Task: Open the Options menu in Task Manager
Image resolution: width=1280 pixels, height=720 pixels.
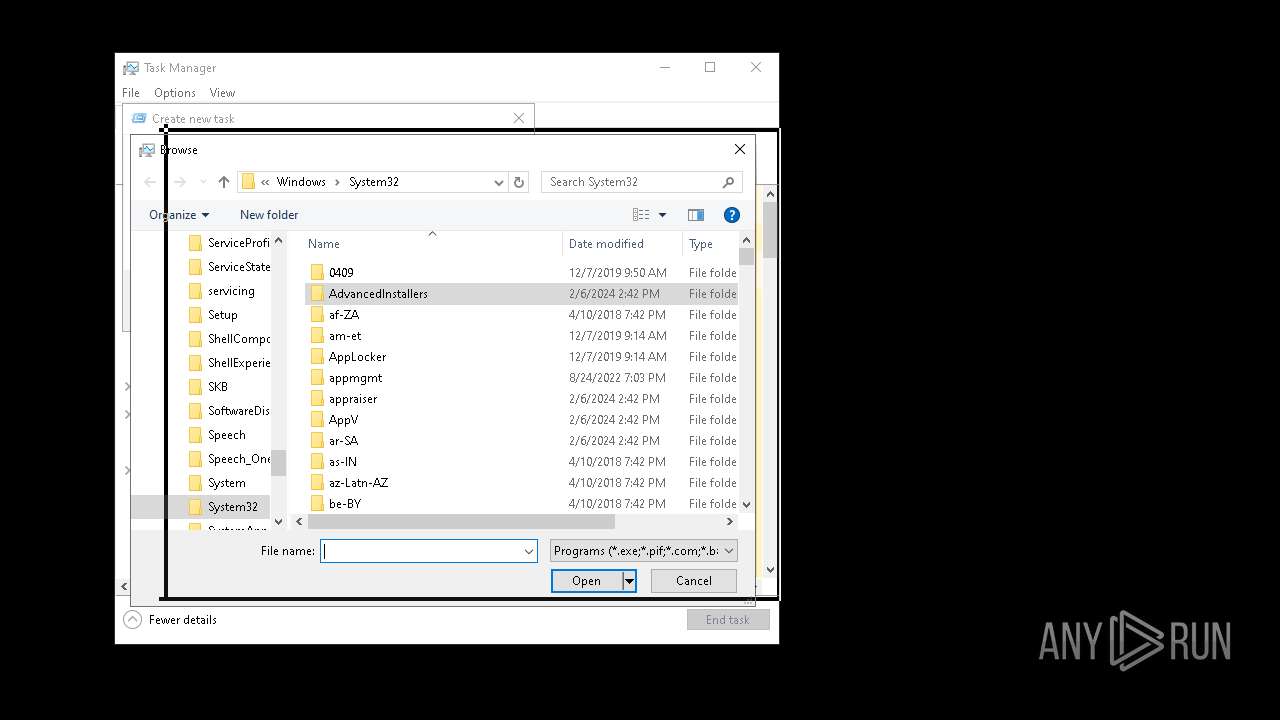Action: pos(175,93)
